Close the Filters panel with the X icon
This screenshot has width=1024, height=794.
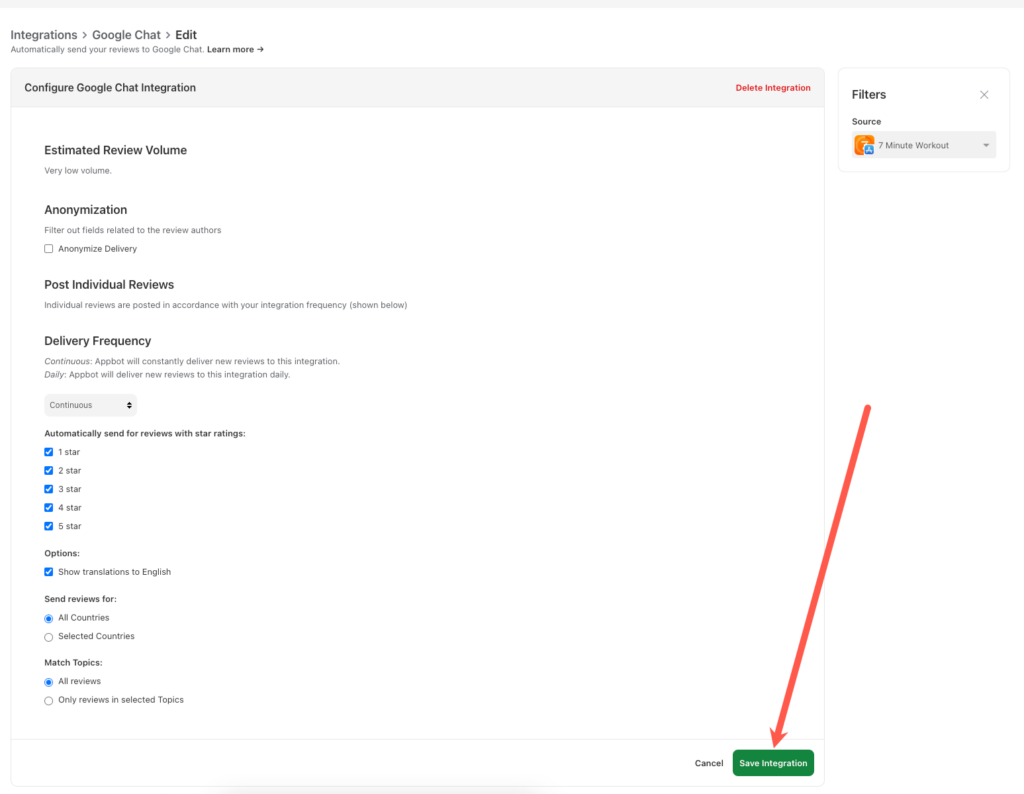pyautogui.click(x=984, y=94)
